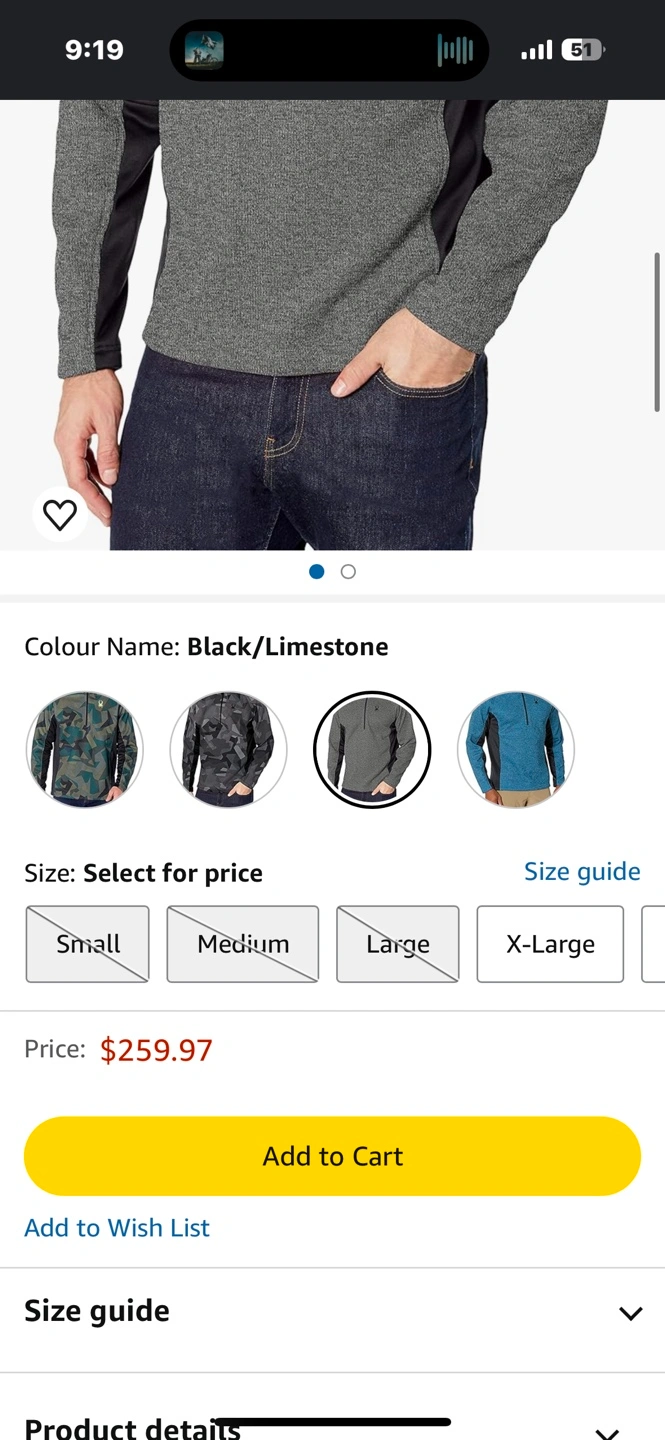665x1440 pixels.
Task: Tap the cellular signal bars icon
Action: [537, 50]
